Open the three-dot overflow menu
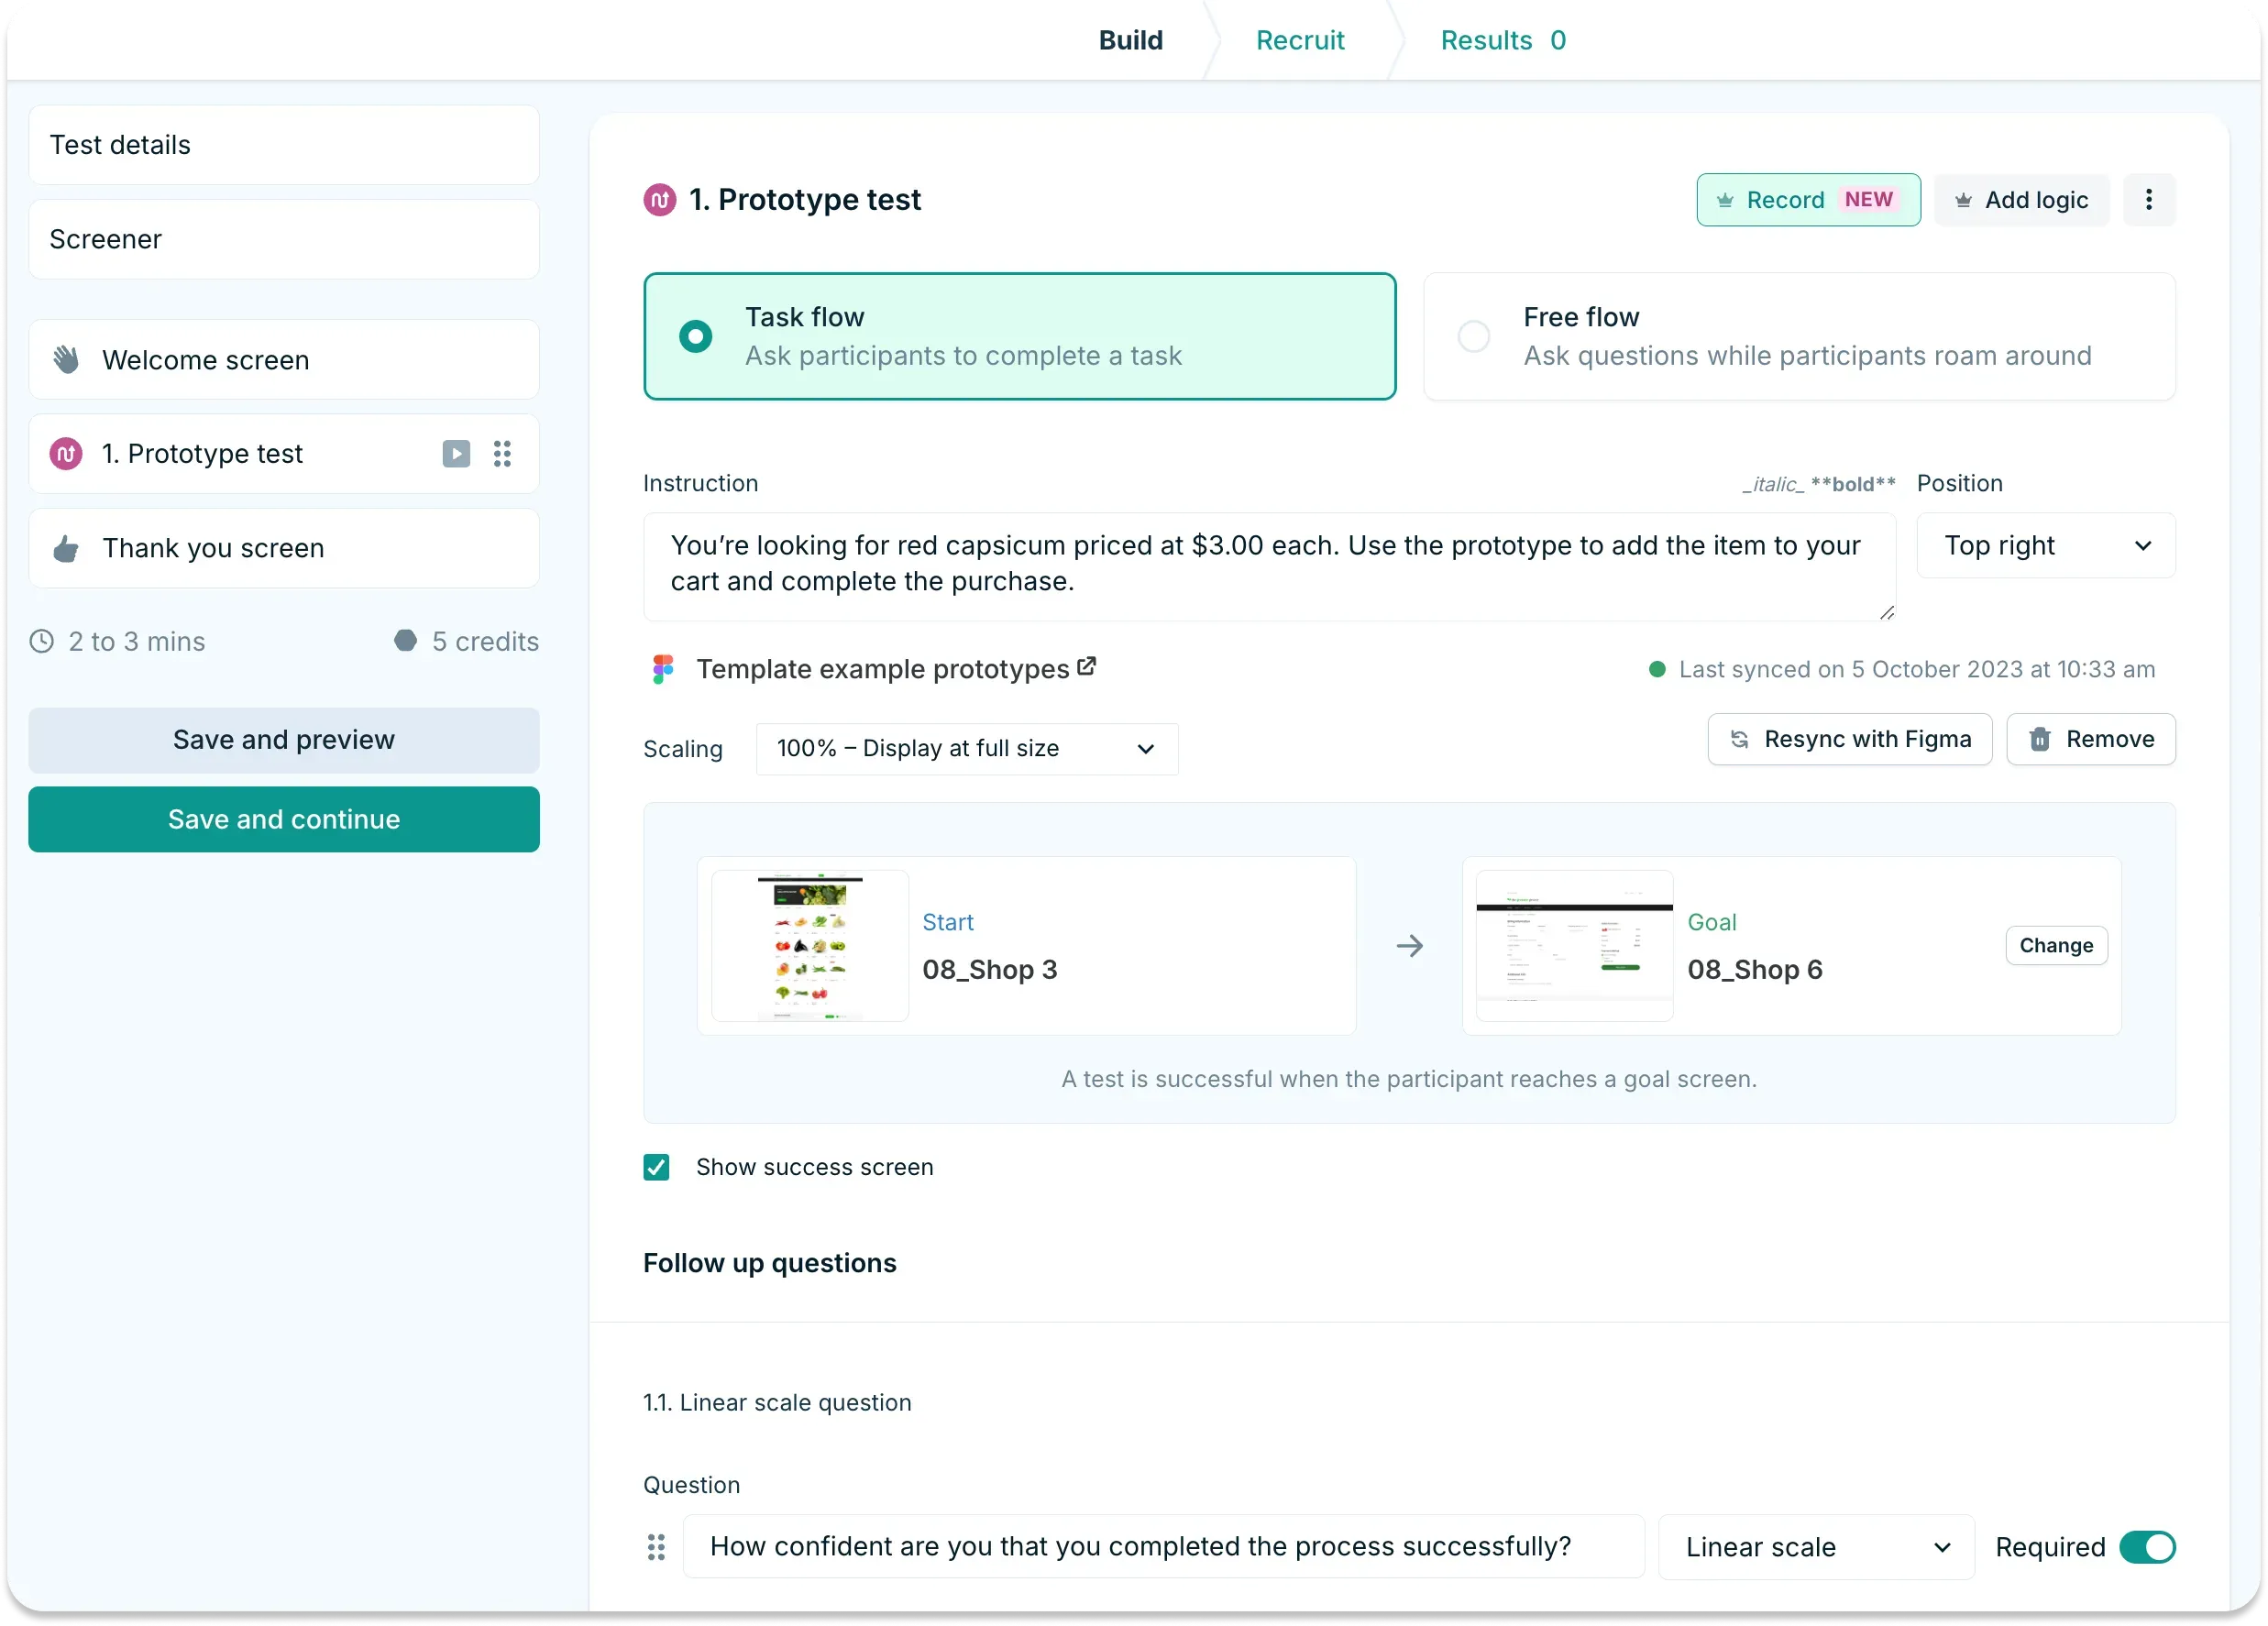 pos(2148,200)
